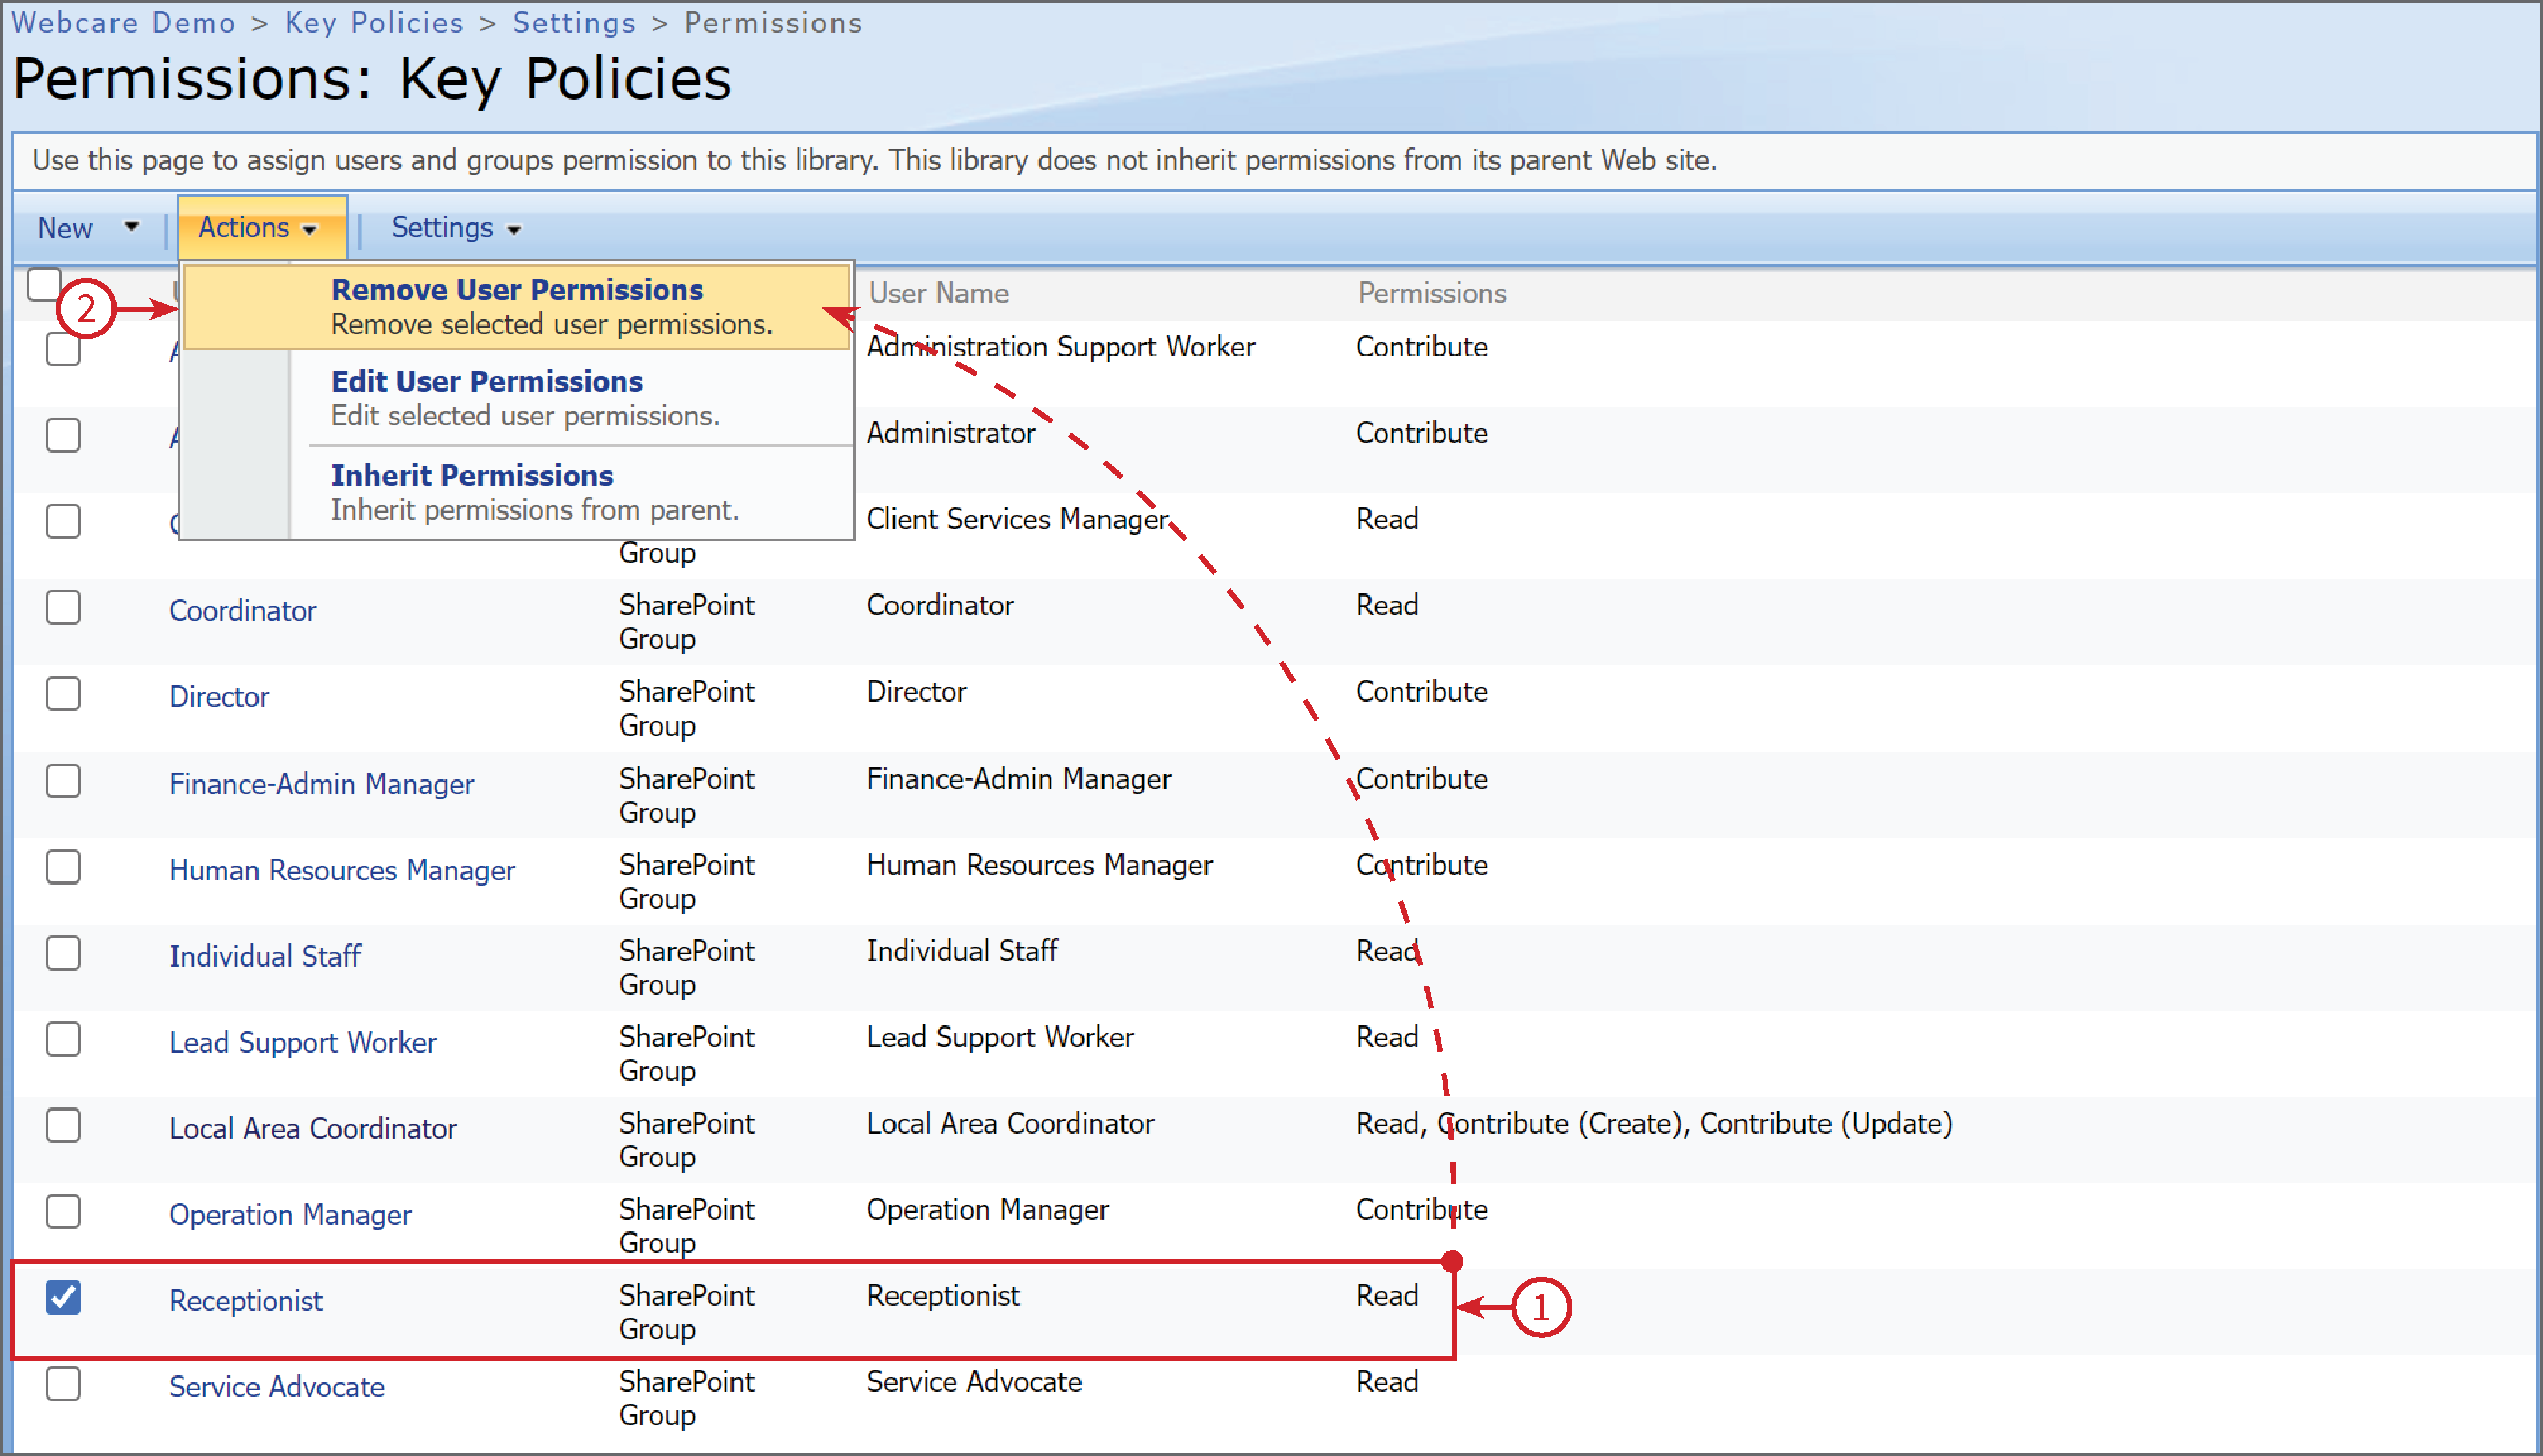Open the Settings dropdown menu
Viewport: 2543px width, 1456px height.
456,228
